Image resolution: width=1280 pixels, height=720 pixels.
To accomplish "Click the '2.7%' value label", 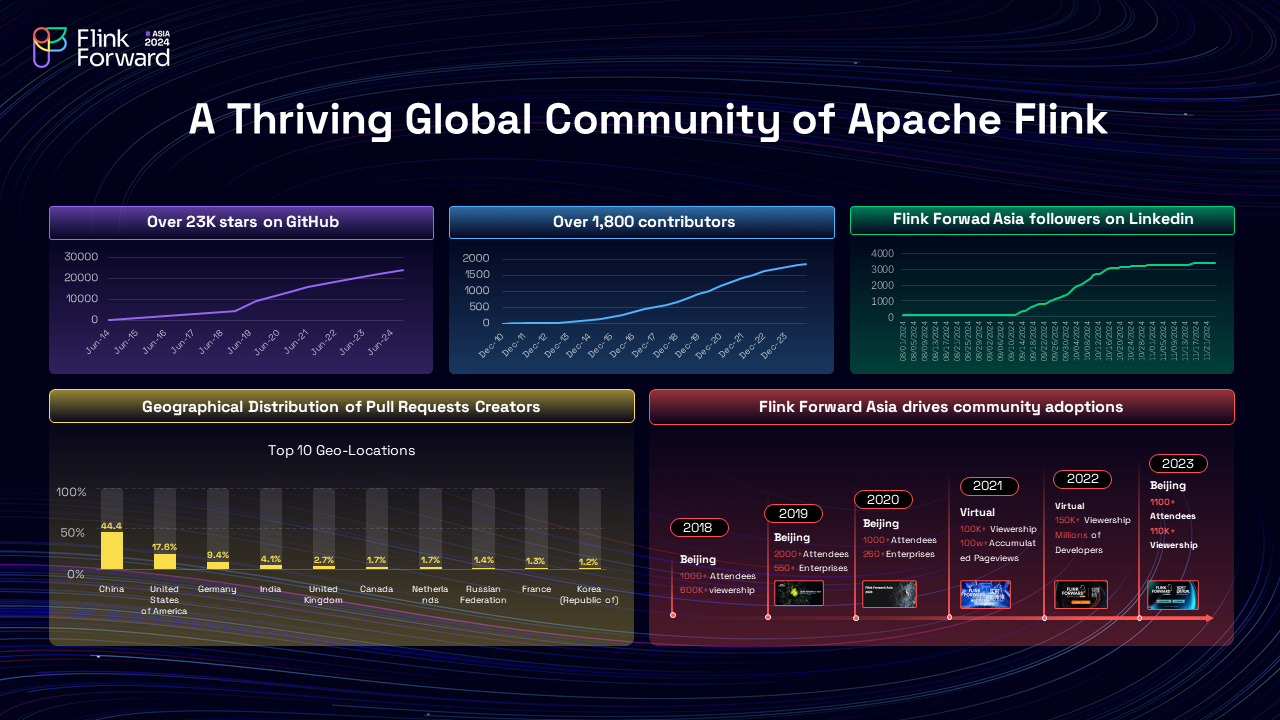I will (x=324, y=560).
